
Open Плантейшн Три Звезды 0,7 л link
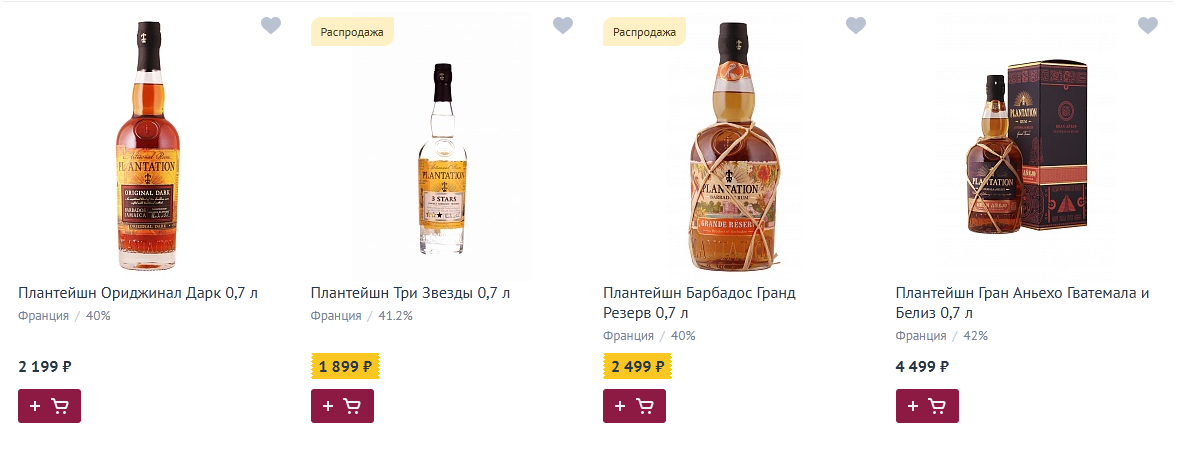[410, 293]
